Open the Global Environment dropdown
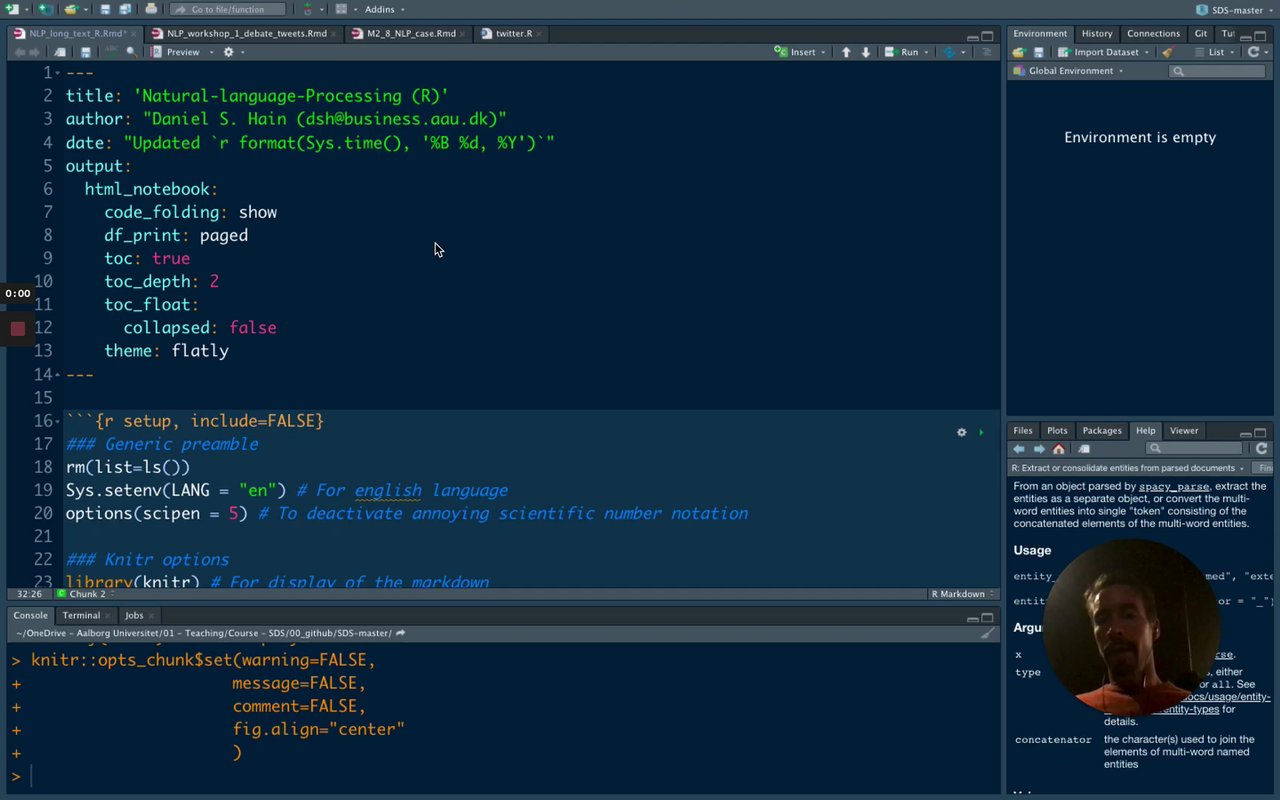1280x800 pixels. click(x=1068, y=71)
